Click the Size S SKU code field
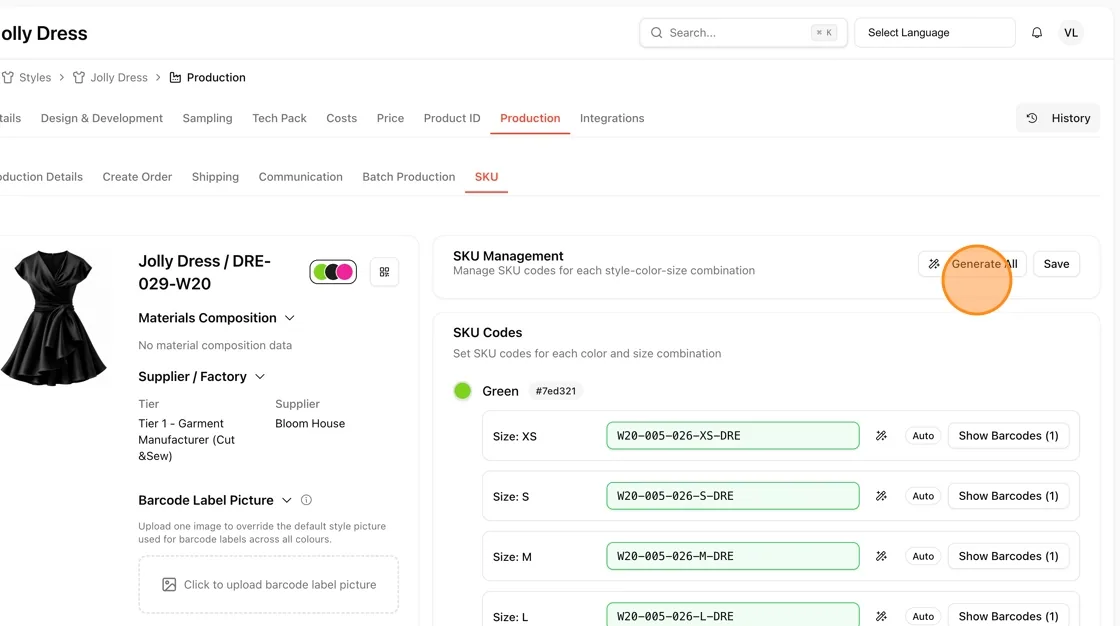 click(733, 496)
